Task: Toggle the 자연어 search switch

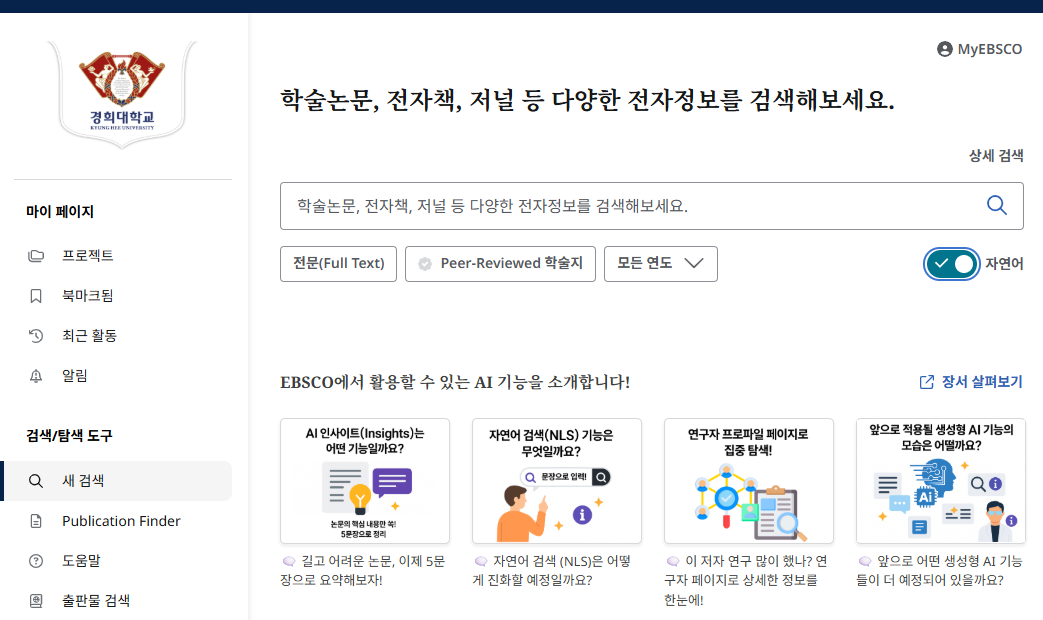Action: 951,264
